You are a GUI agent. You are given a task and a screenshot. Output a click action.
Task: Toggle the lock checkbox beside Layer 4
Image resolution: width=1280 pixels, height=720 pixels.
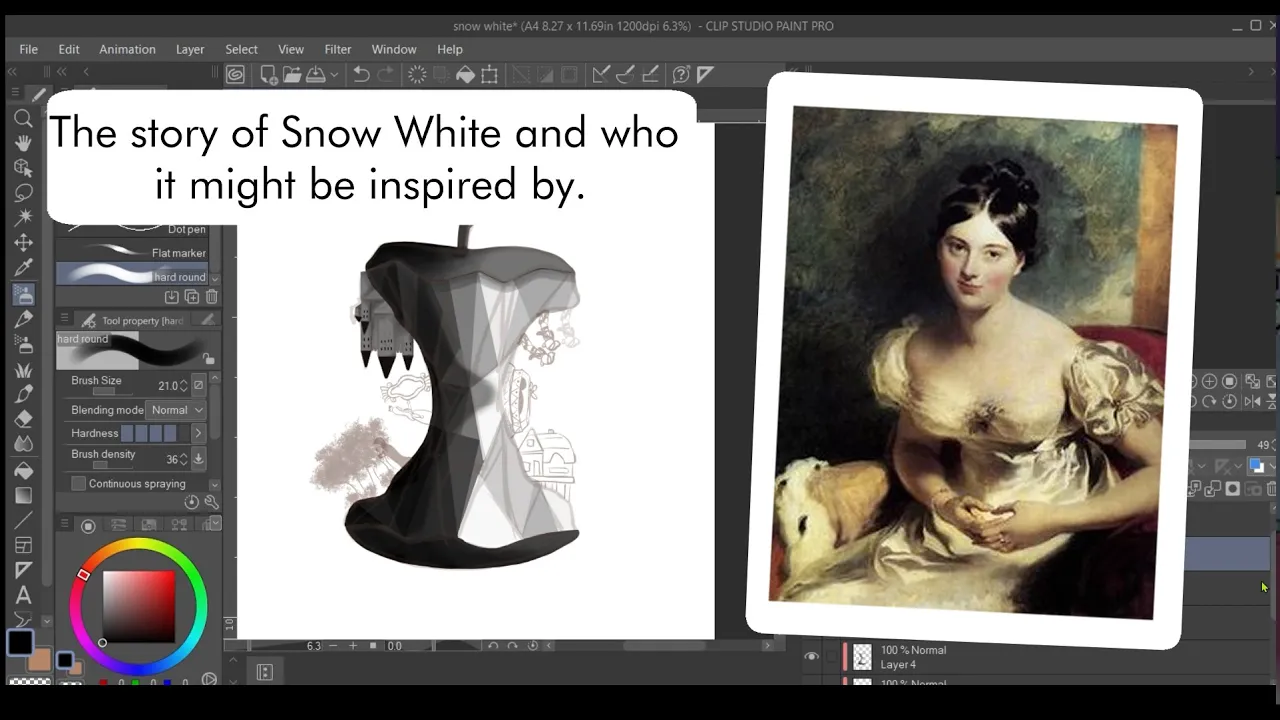(x=830, y=657)
